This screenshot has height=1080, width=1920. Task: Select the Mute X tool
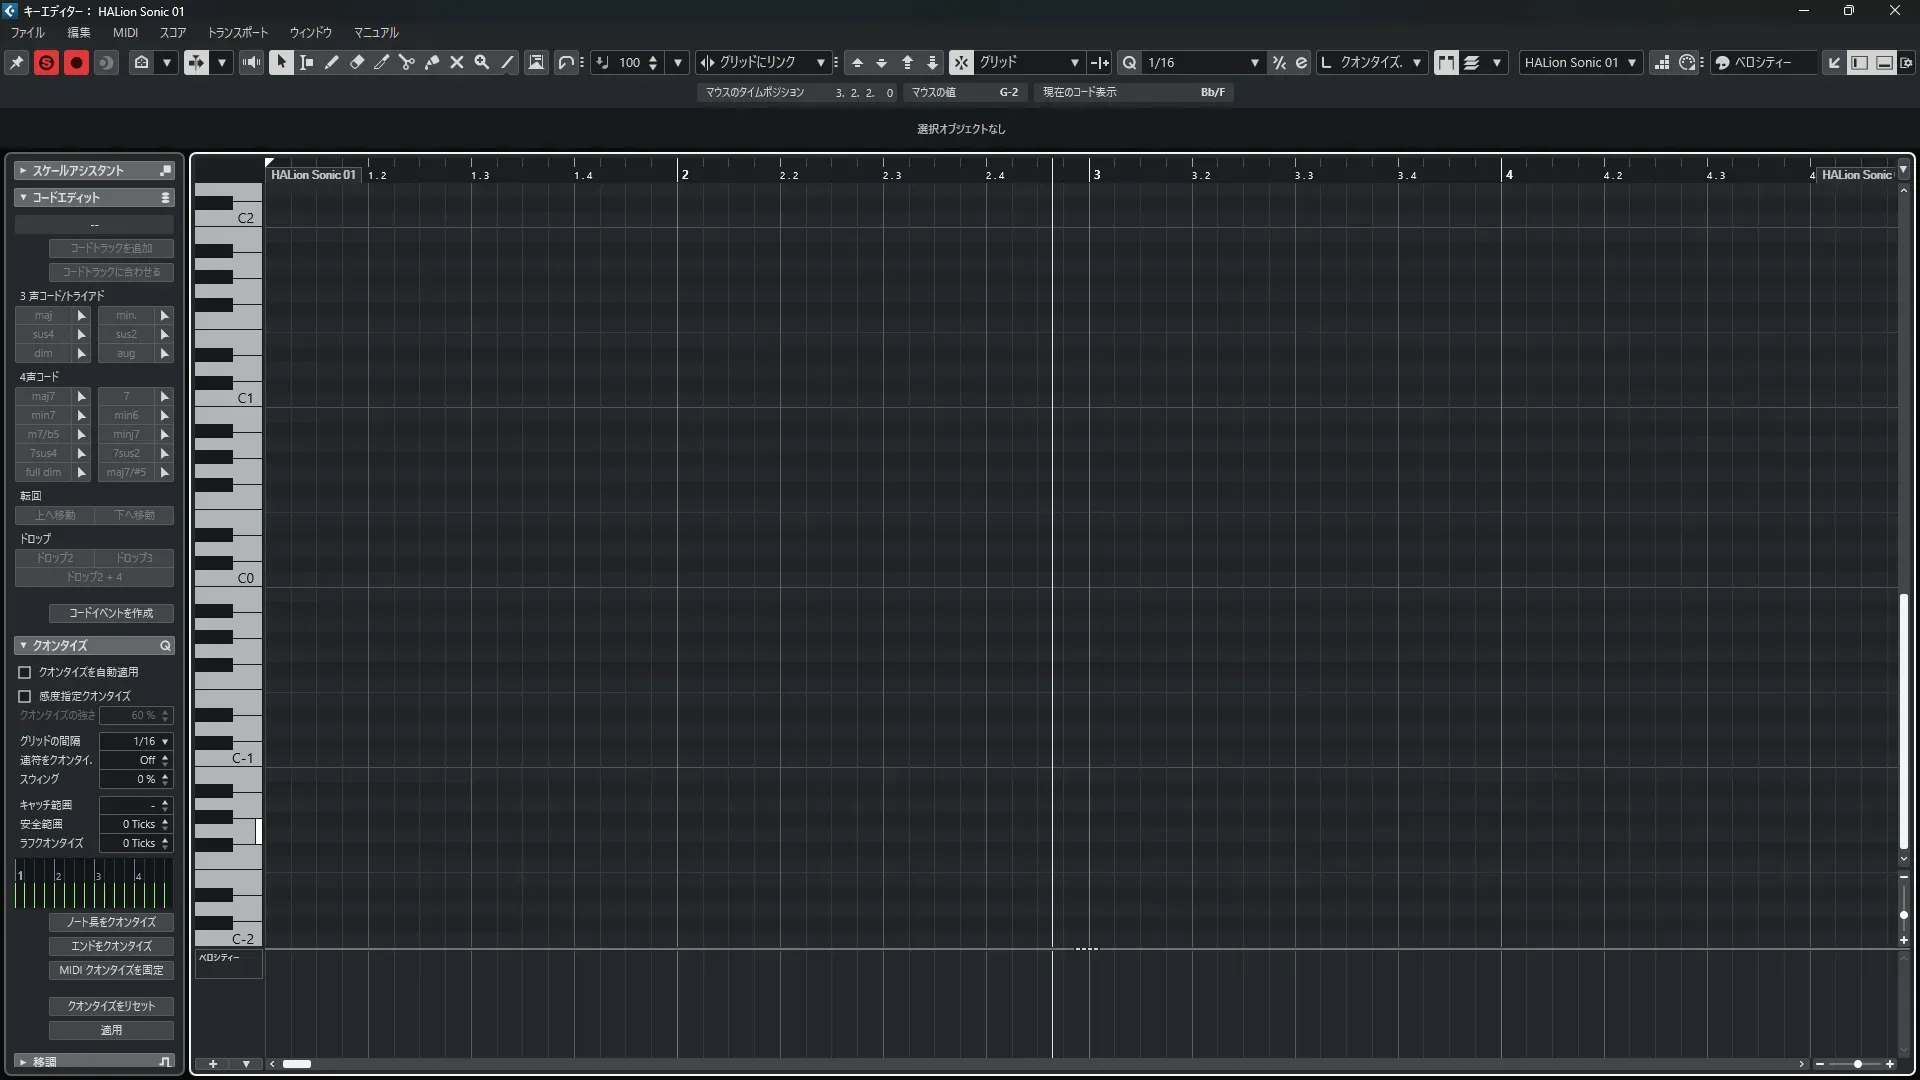coord(457,62)
